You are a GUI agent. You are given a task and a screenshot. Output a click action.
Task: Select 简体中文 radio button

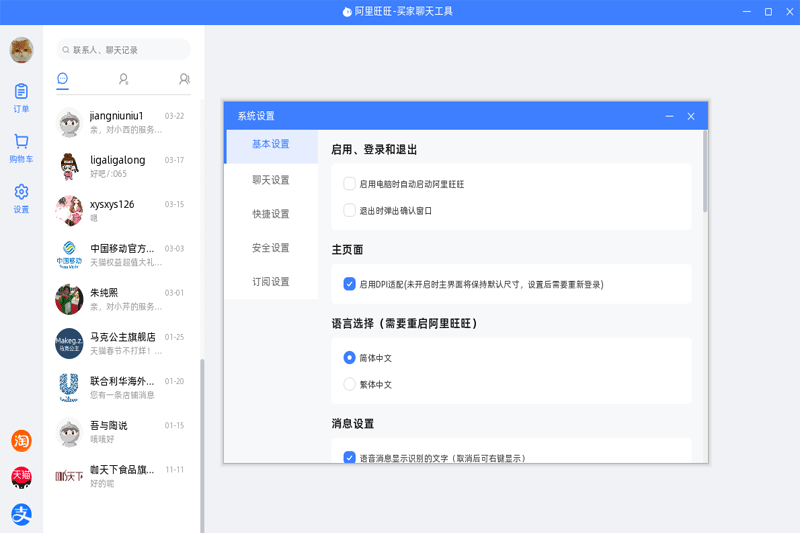point(349,358)
